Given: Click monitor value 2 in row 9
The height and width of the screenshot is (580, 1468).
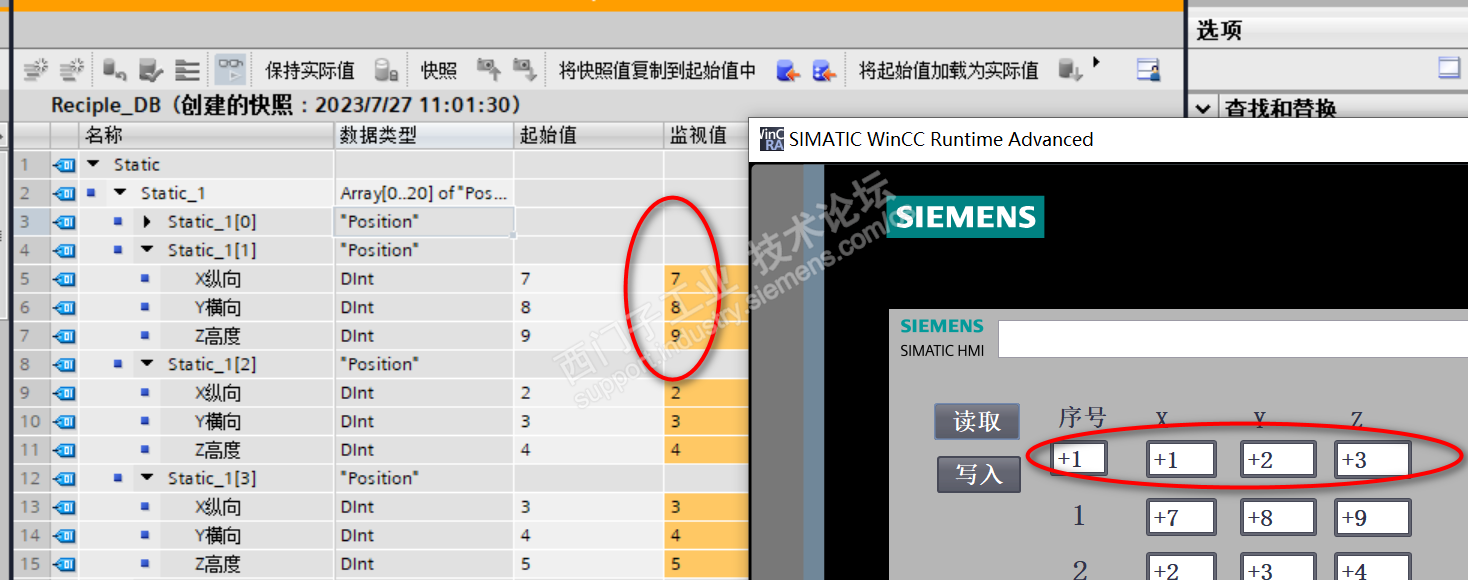Looking at the screenshot, I should (706, 393).
